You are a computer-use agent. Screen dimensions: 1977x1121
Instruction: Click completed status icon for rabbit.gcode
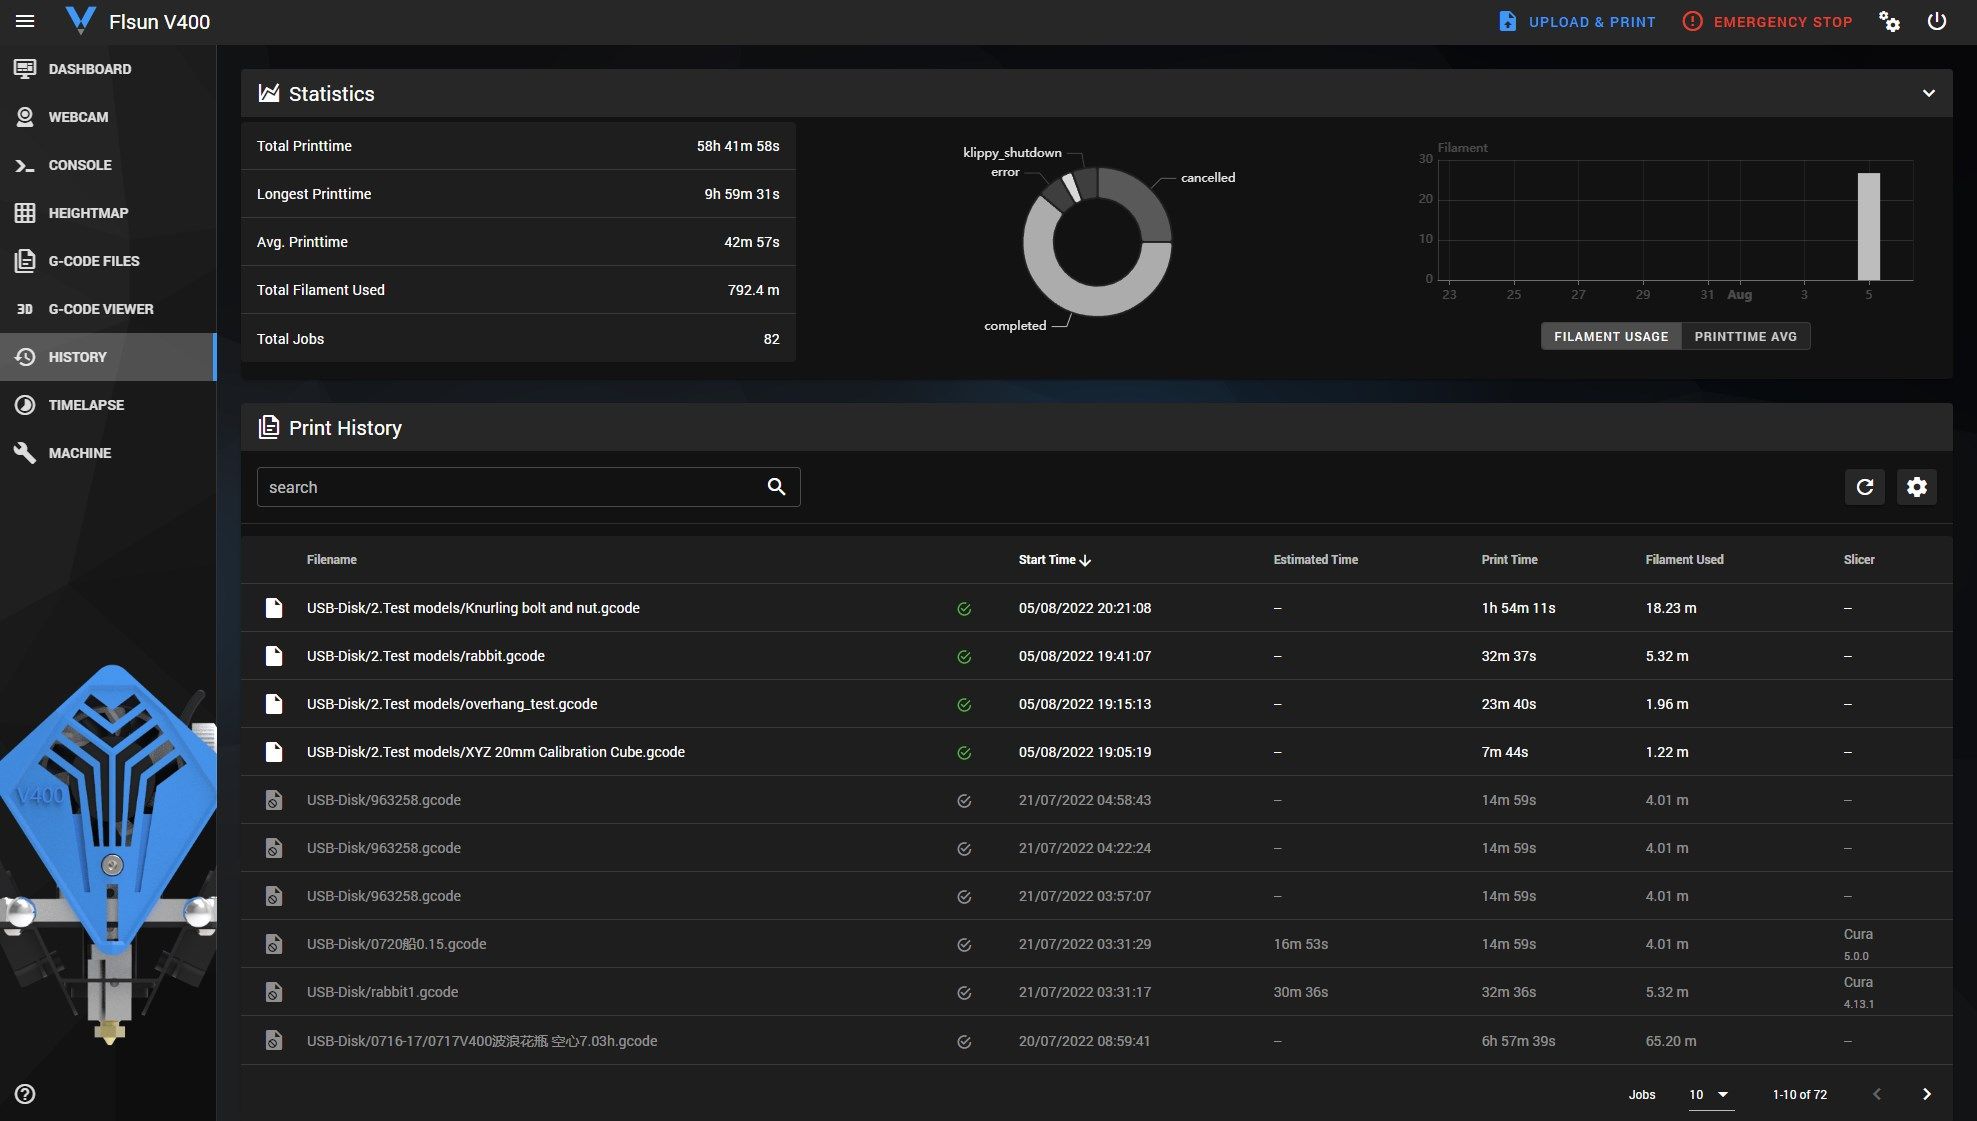pyautogui.click(x=964, y=657)
